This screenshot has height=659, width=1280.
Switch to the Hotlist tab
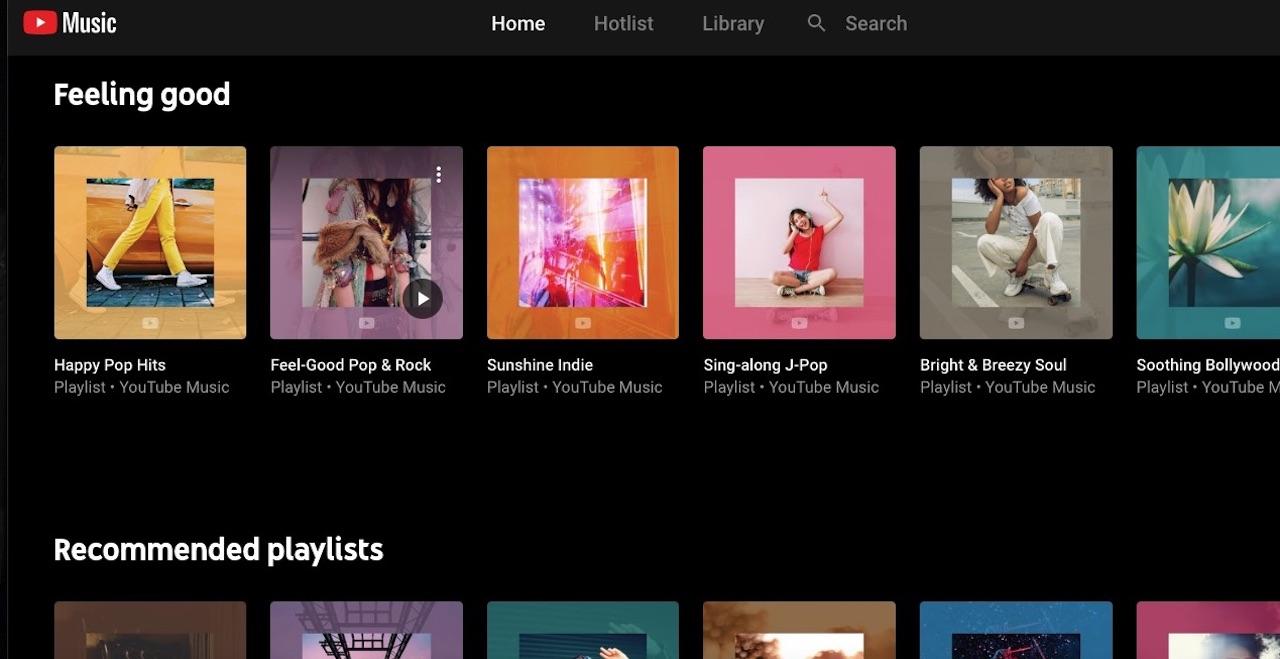tap(623, 23)
